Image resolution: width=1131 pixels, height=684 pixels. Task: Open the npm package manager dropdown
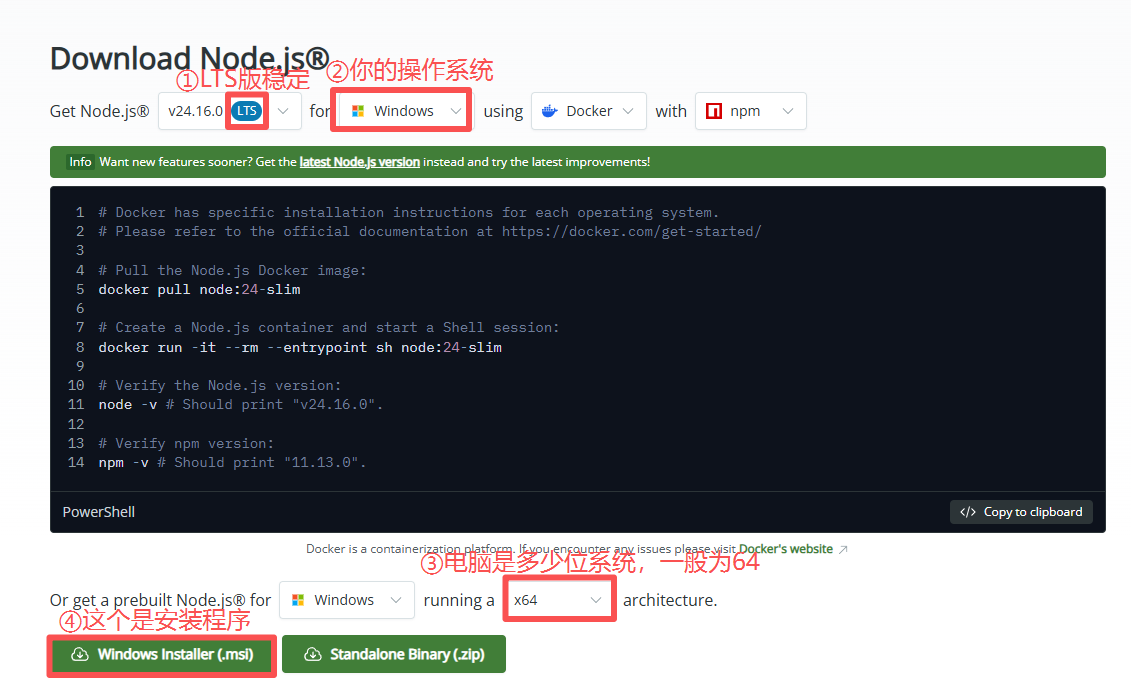pyautogui.click(x=750, y=111)
